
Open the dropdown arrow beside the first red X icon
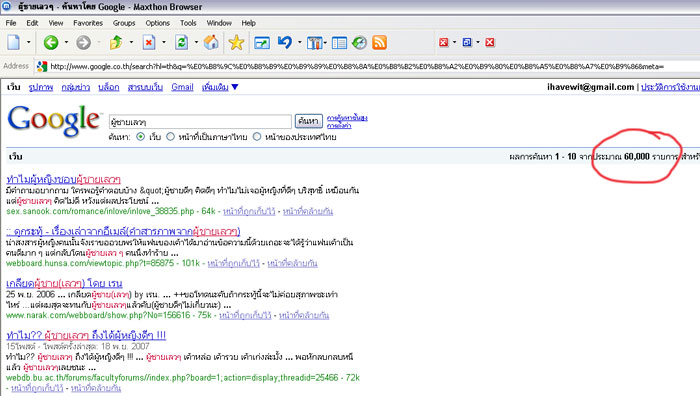click(454, 42)
